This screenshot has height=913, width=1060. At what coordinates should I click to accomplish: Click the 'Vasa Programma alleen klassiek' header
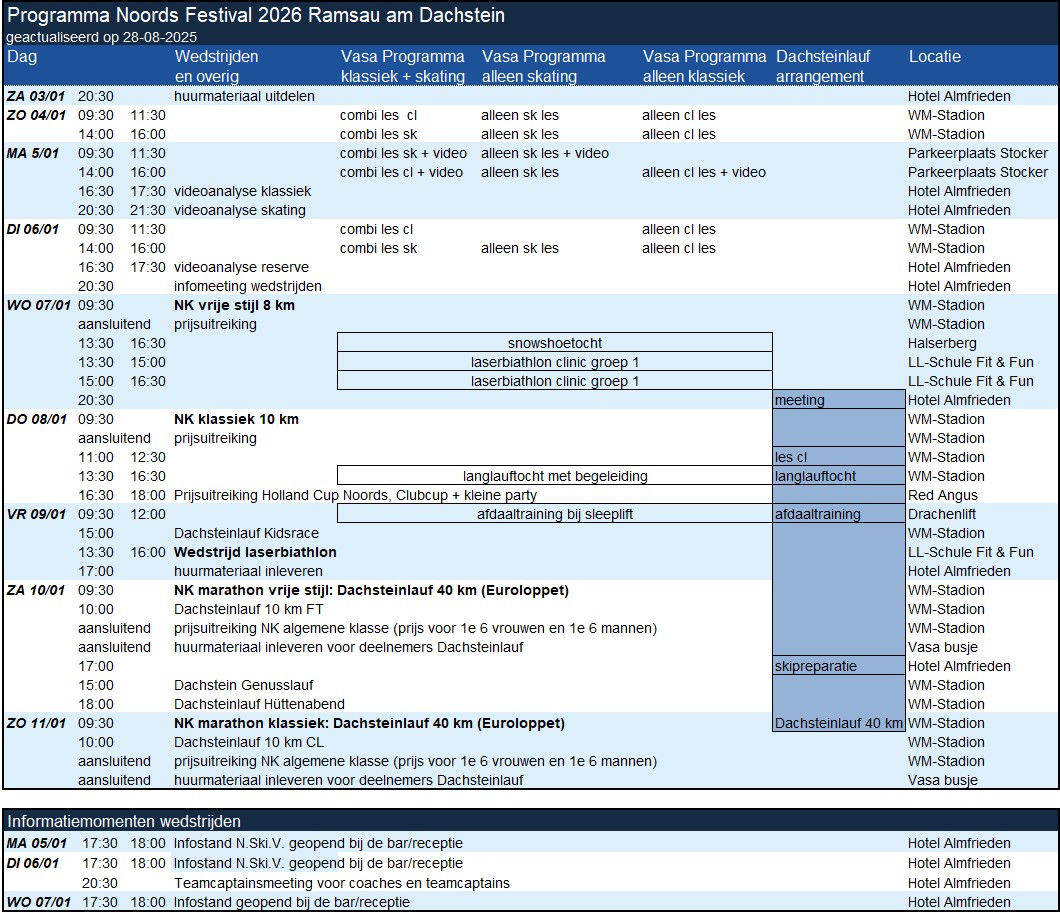704,66
